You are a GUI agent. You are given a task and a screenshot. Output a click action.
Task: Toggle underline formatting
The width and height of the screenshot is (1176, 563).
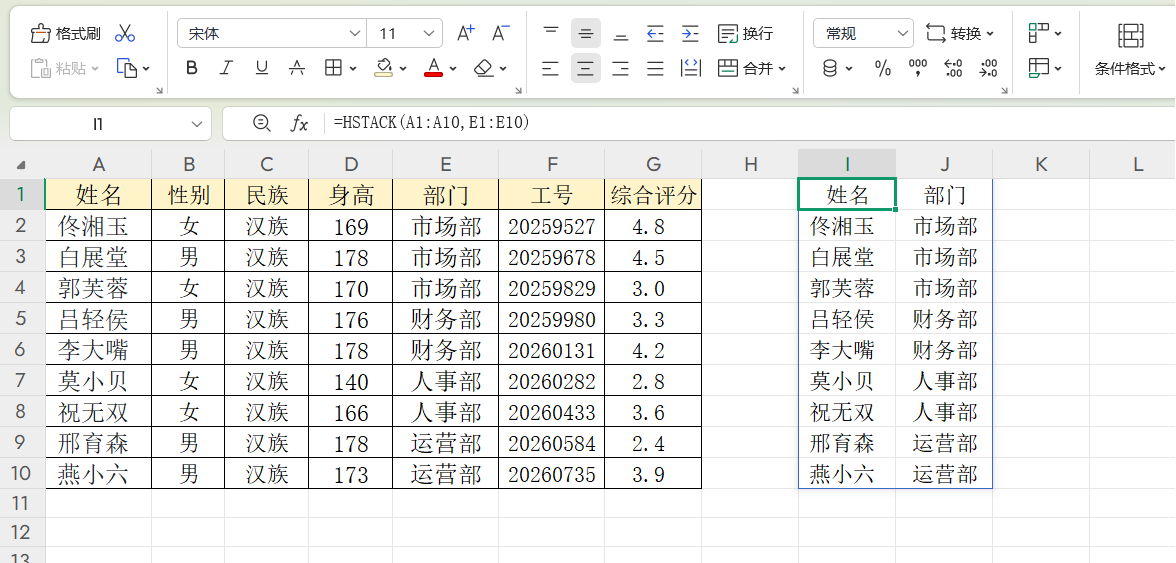(x=261, y=68)
